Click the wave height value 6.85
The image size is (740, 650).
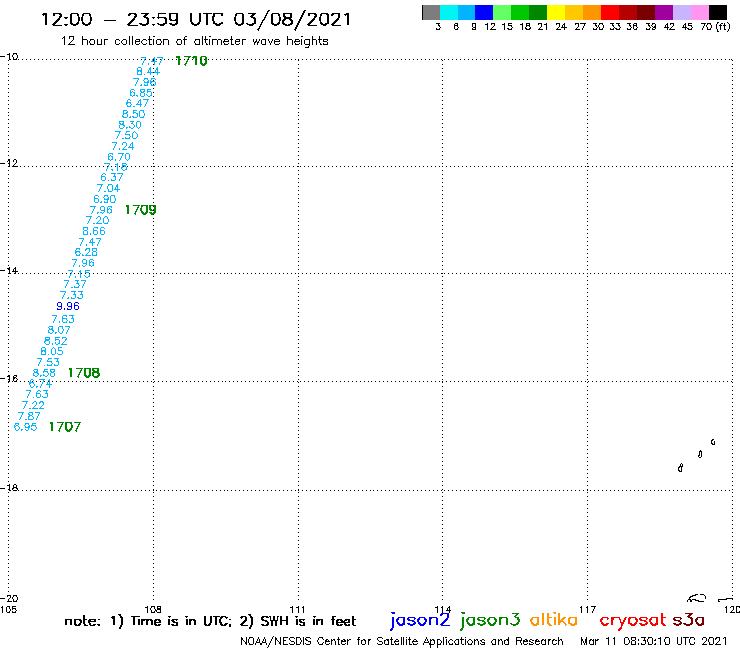[141, 93]
